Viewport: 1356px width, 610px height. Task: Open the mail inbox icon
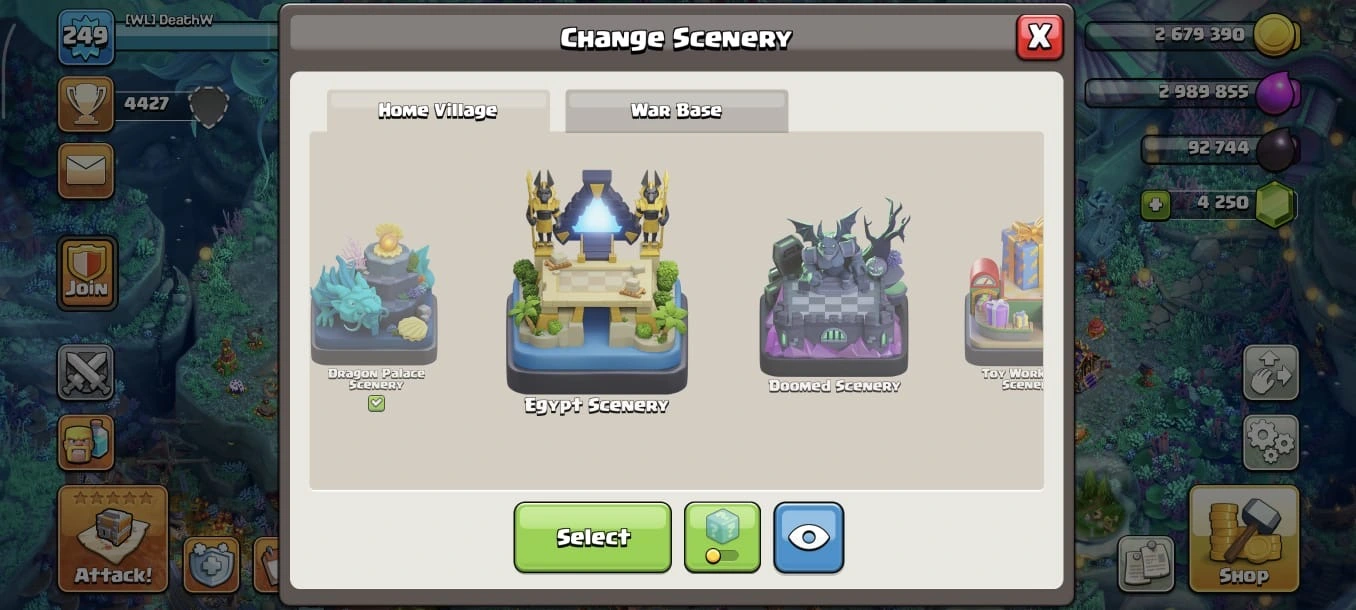coord(86,171)
